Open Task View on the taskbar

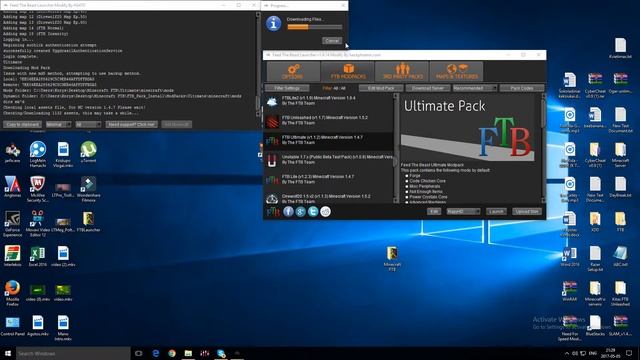(139, 353)
